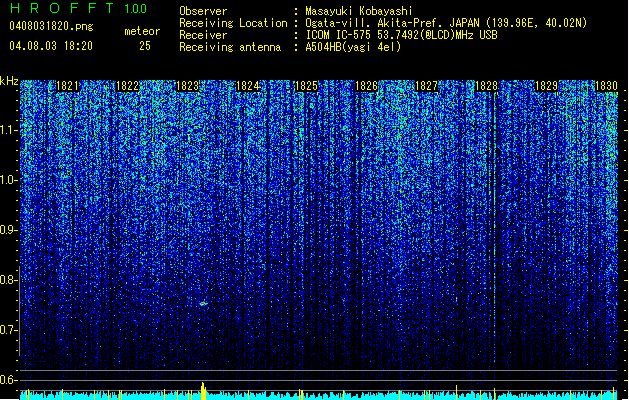This screenshot has width=629, height=400.
Task: Click the meteor label
Action: coord(142,31)
